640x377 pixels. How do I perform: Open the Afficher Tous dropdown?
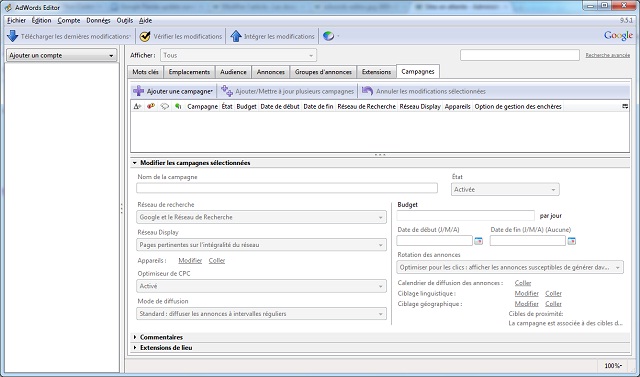(x=238, y=55)
